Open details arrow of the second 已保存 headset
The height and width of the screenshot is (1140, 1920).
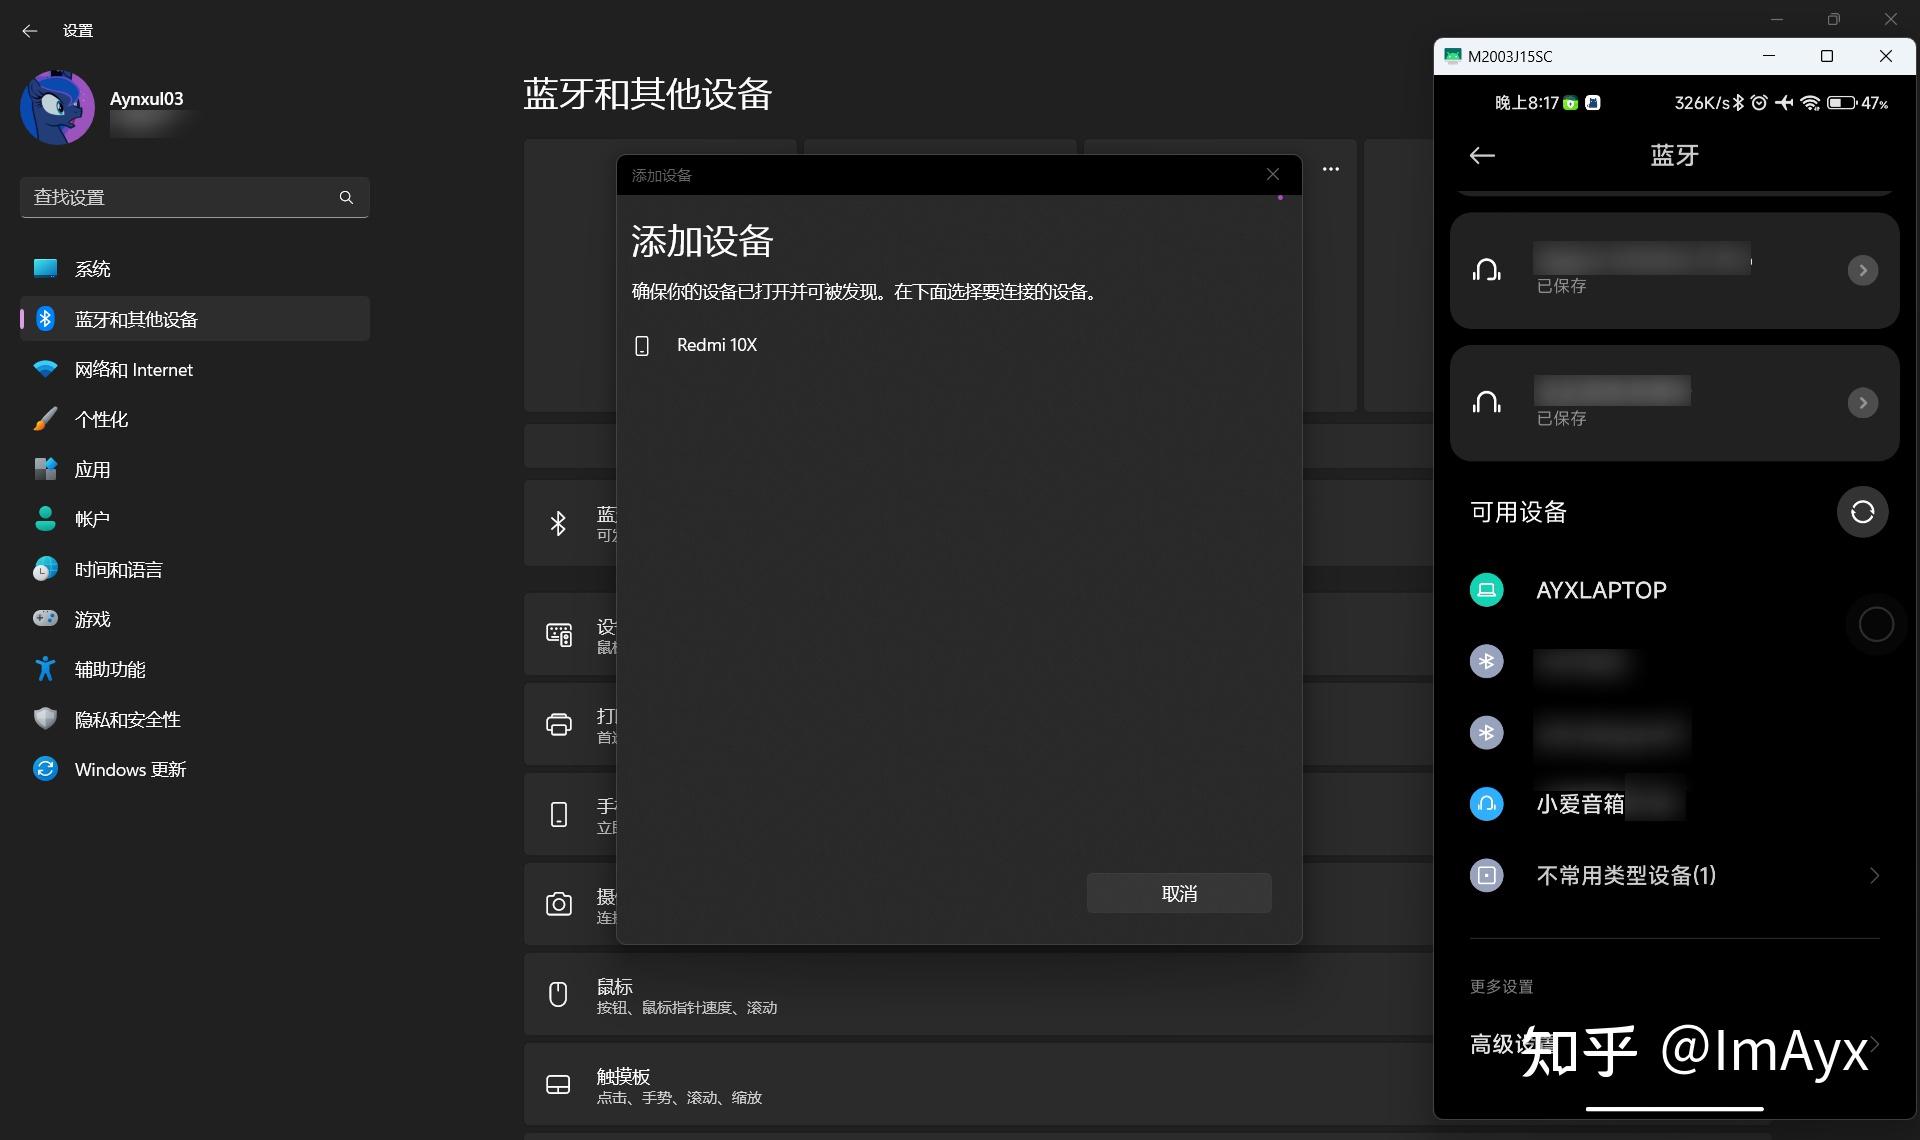tap(1862, 403)
